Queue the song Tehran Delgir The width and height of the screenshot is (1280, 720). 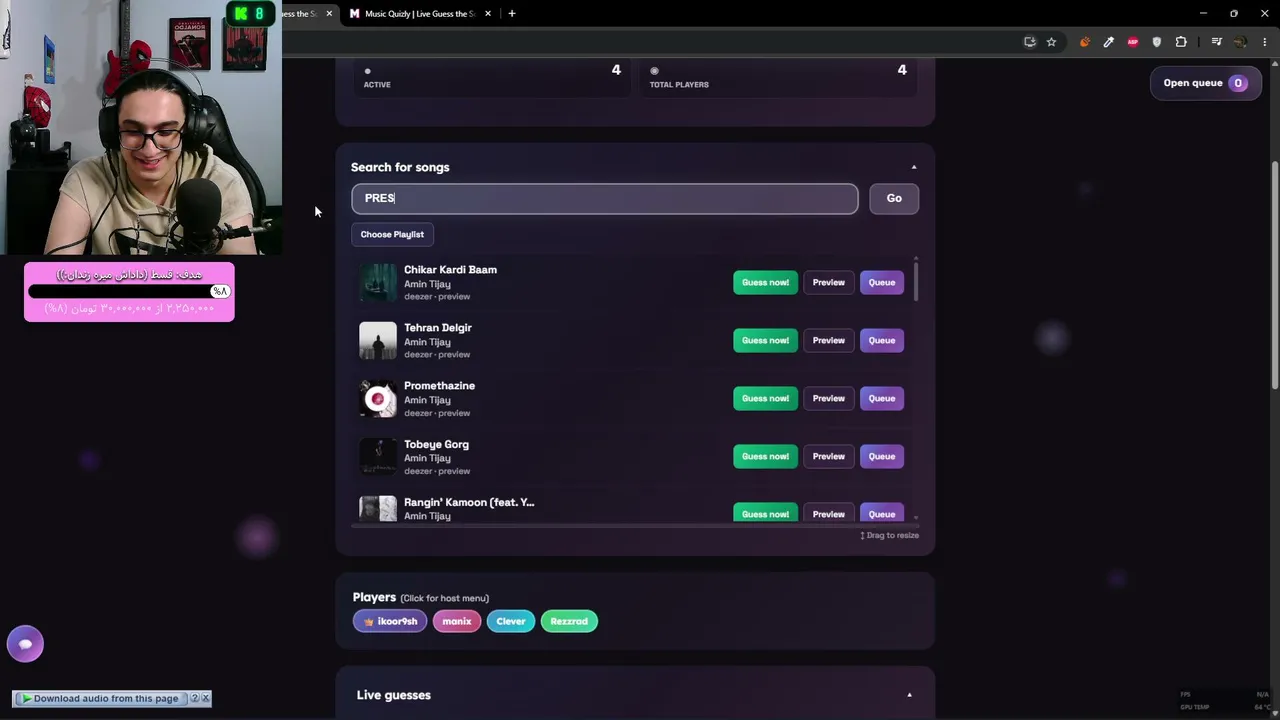pyautogui.click(x=882, y=340)
